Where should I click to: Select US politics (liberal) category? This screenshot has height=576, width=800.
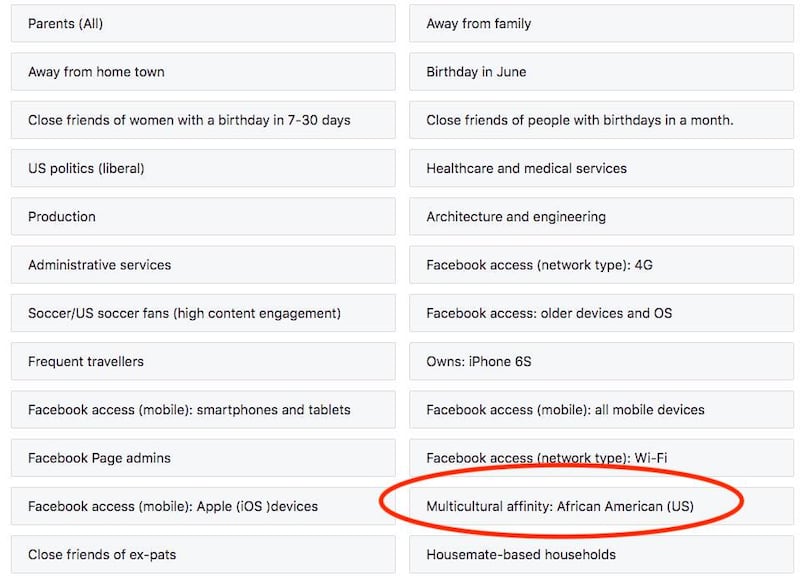coord(203,169)
